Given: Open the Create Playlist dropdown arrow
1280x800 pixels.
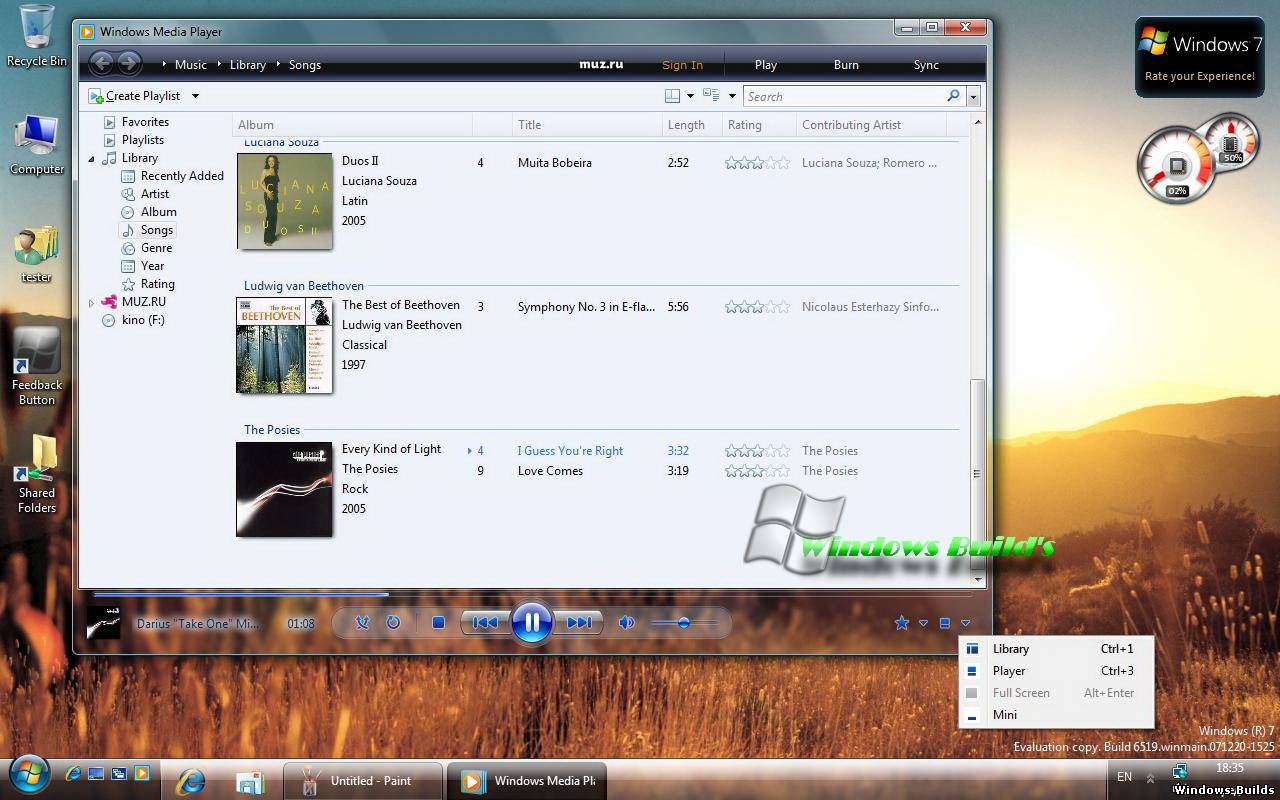Looking at the screenshot, I should [195, 96].
